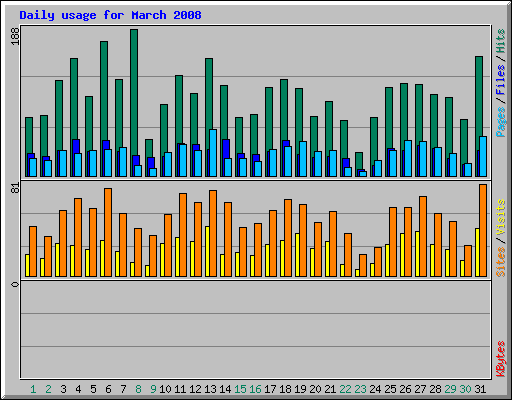The height and width of the screenshot is (400, 512).
Task: Select day label '11' on the axis
Action: pos(180,389)
